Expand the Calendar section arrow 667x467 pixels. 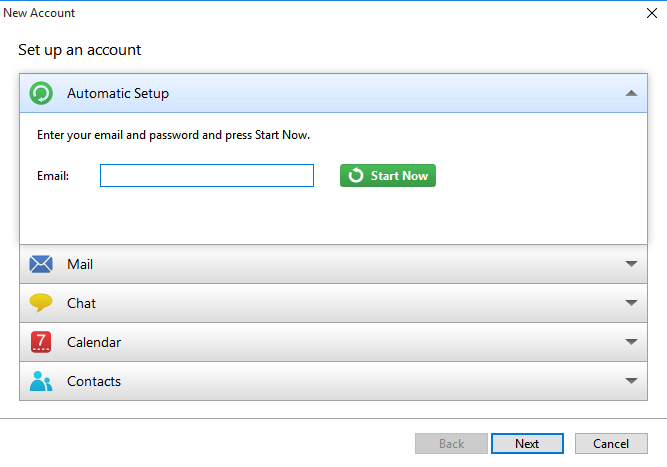tap(631, 342)
